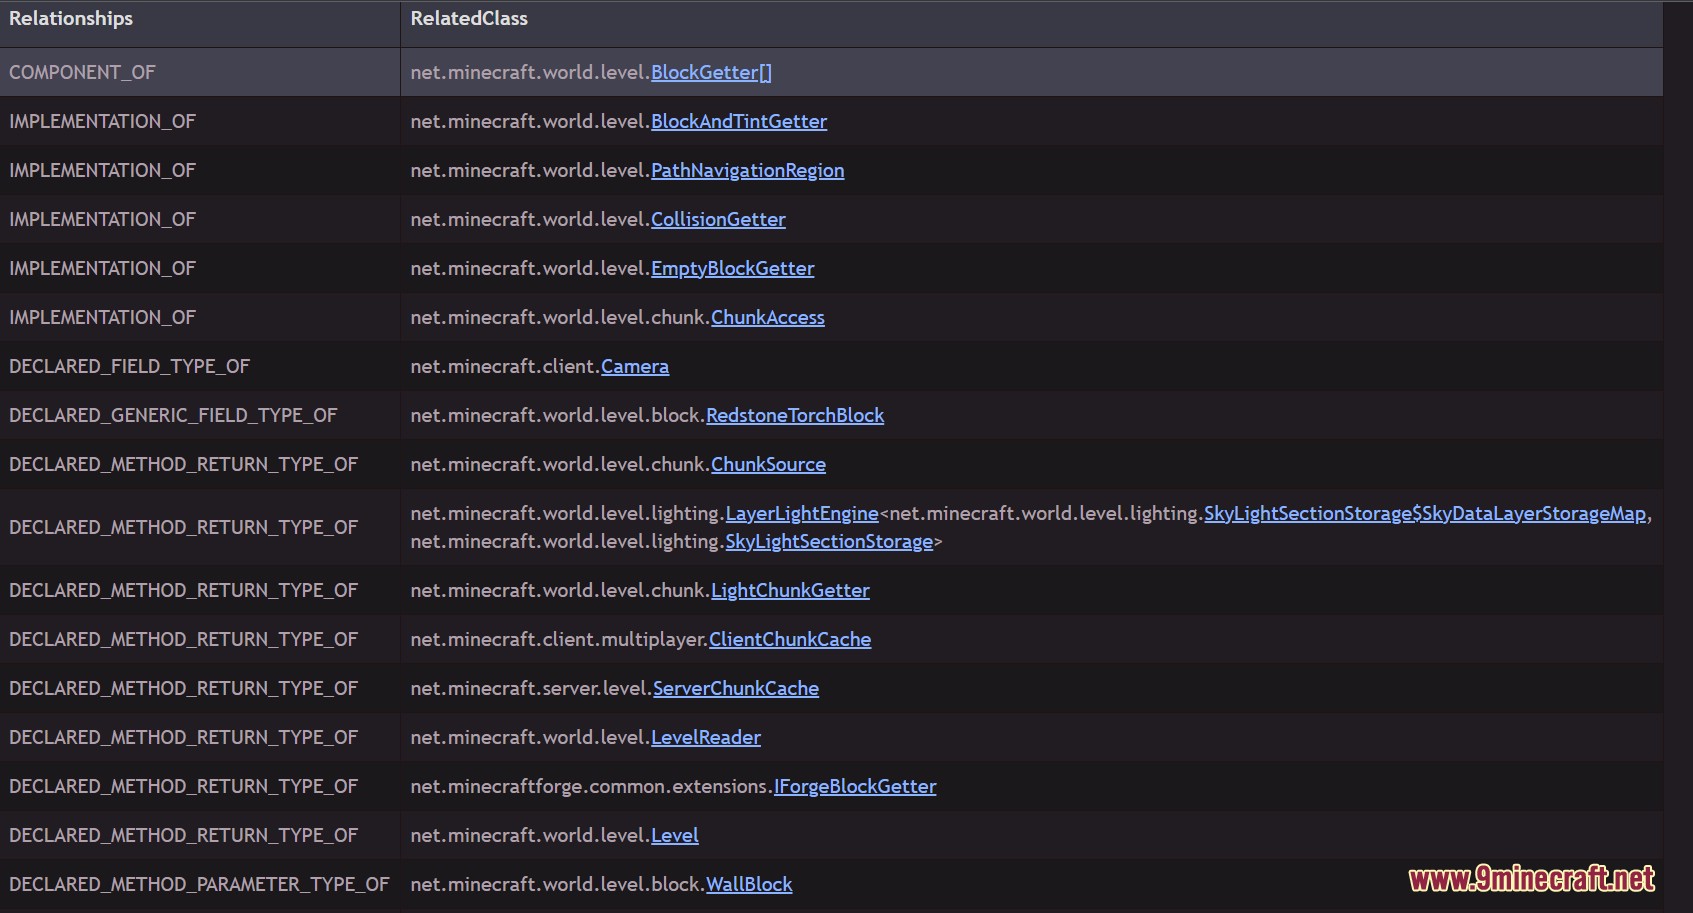The height and width of the screenshot is (913, 1693).
Task: Follow the ChunkSource link
Action: [x=768, y=464]
